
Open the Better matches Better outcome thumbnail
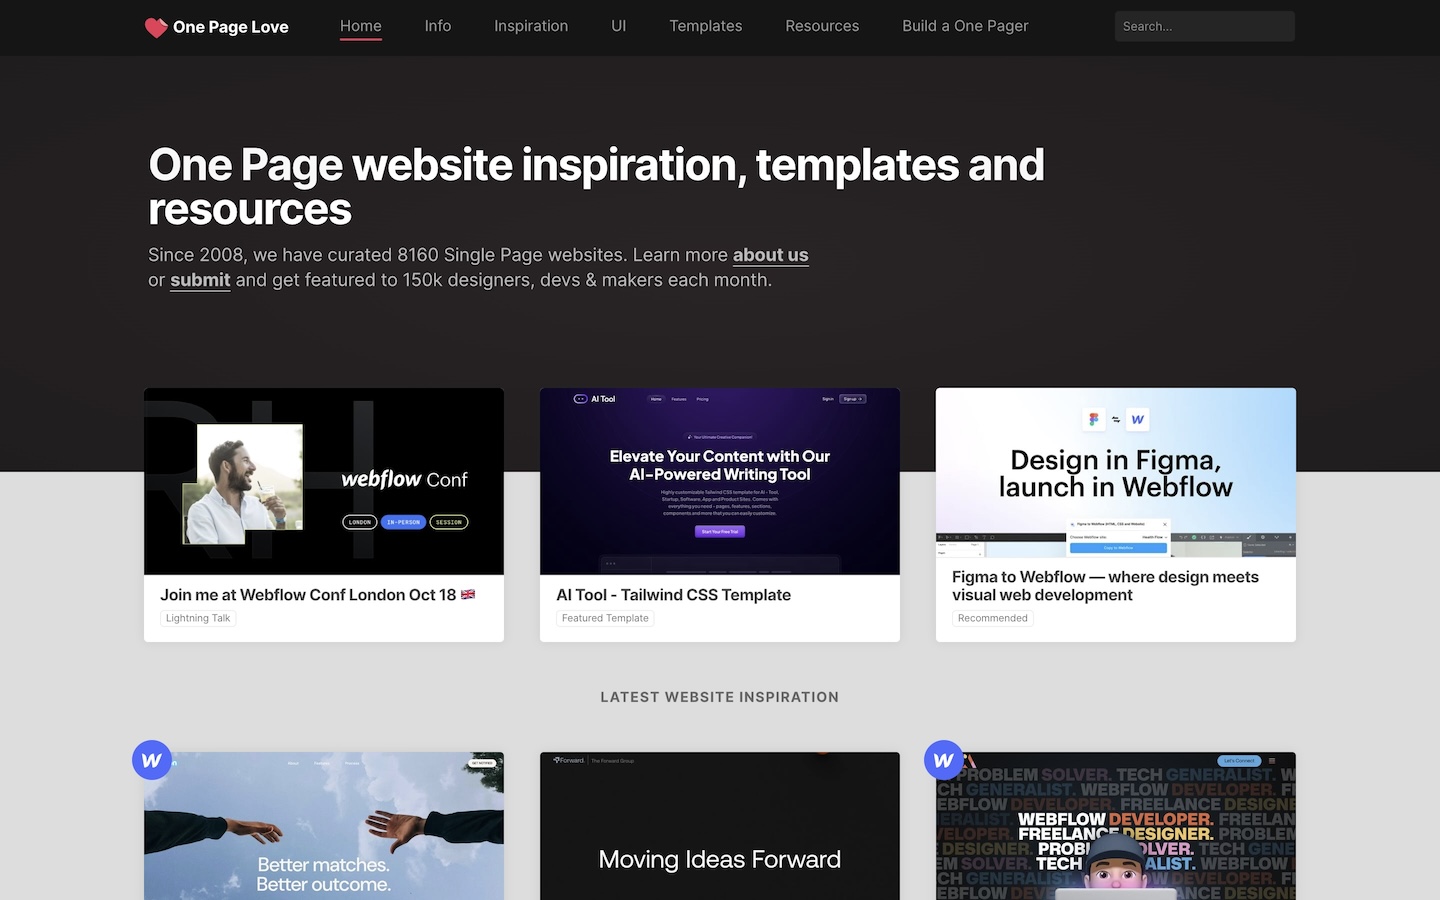324,826
